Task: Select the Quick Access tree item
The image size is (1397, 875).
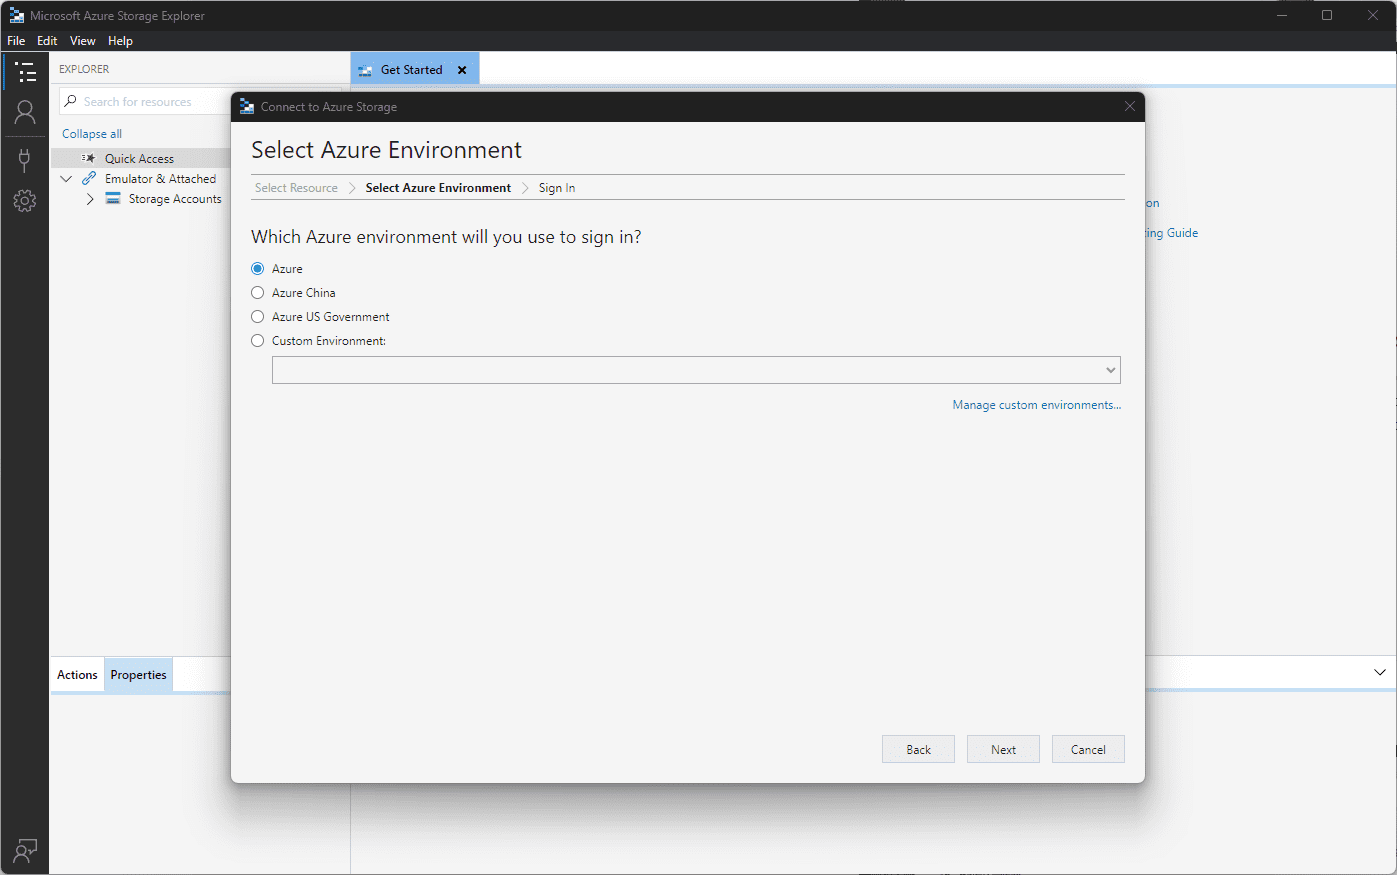Action: coord(139,158)
